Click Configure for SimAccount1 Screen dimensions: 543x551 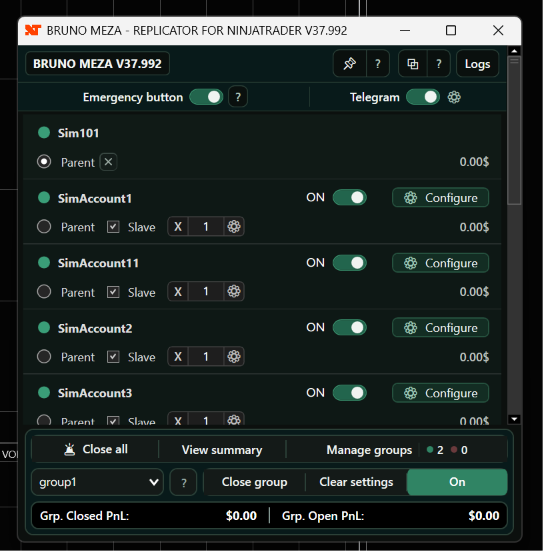[x=440, y=197]
